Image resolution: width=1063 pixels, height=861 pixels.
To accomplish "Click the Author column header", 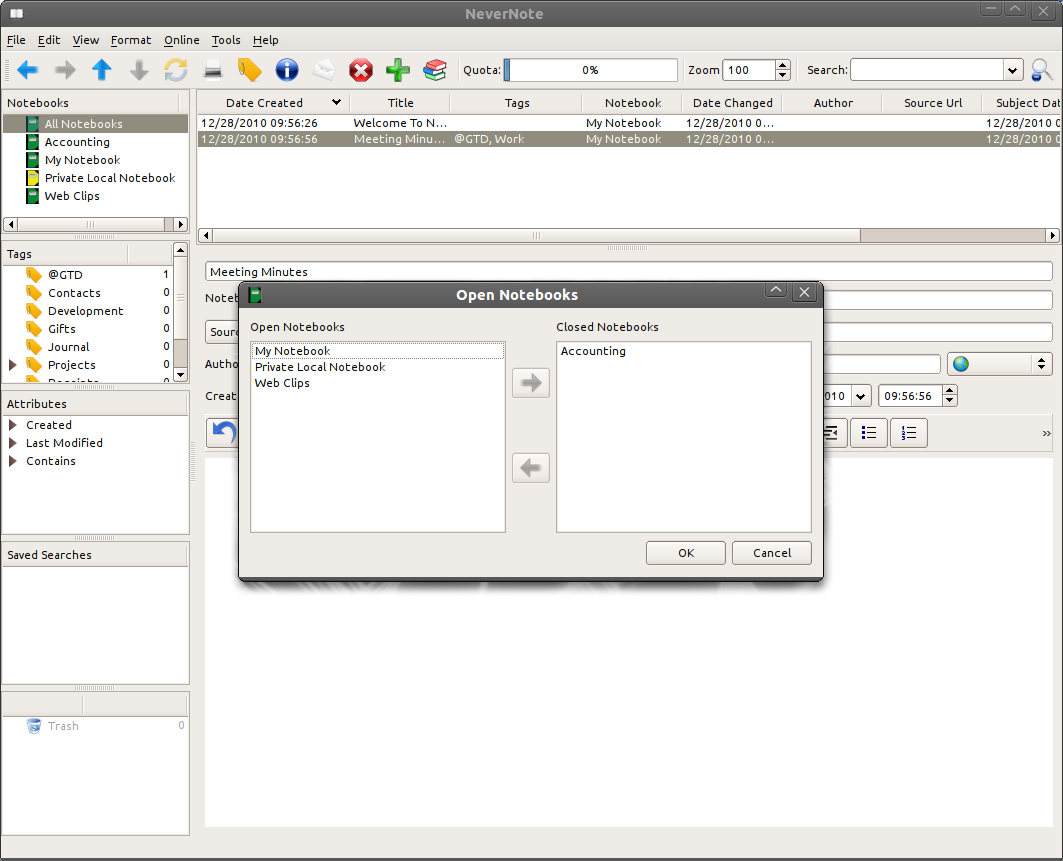I will (833, 102).
